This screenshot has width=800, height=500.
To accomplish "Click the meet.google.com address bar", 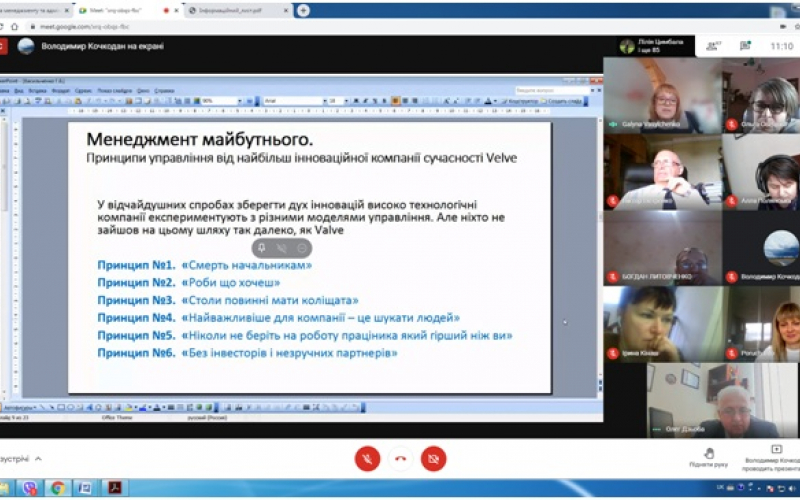I will (x=398, y=27).
